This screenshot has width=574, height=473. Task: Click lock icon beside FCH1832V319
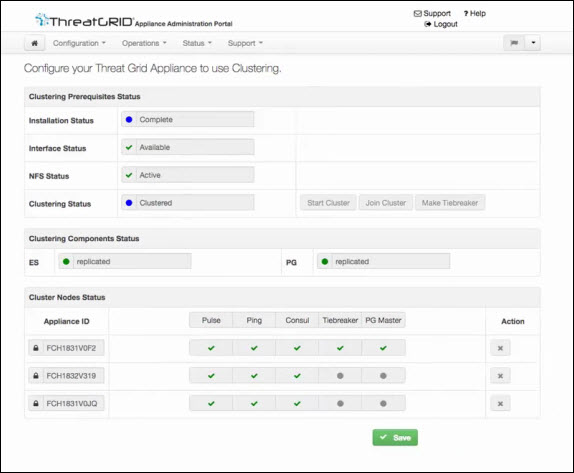coord(36,376)
